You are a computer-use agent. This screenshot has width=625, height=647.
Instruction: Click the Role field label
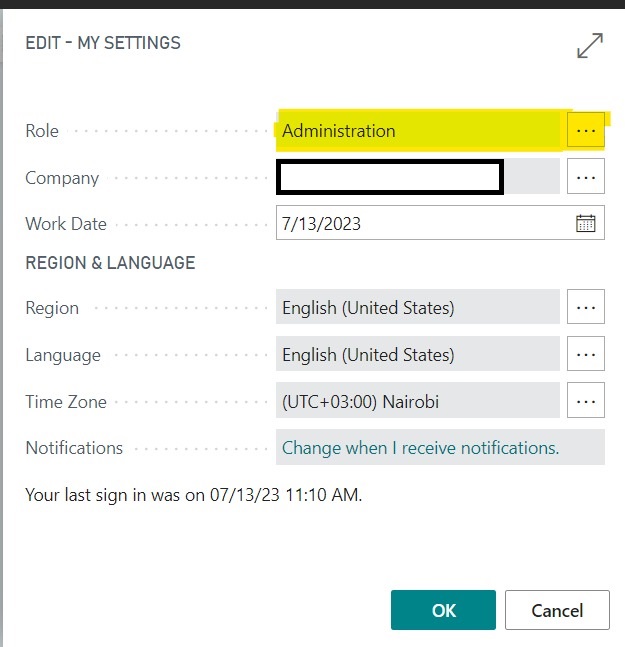pos(42,131)
